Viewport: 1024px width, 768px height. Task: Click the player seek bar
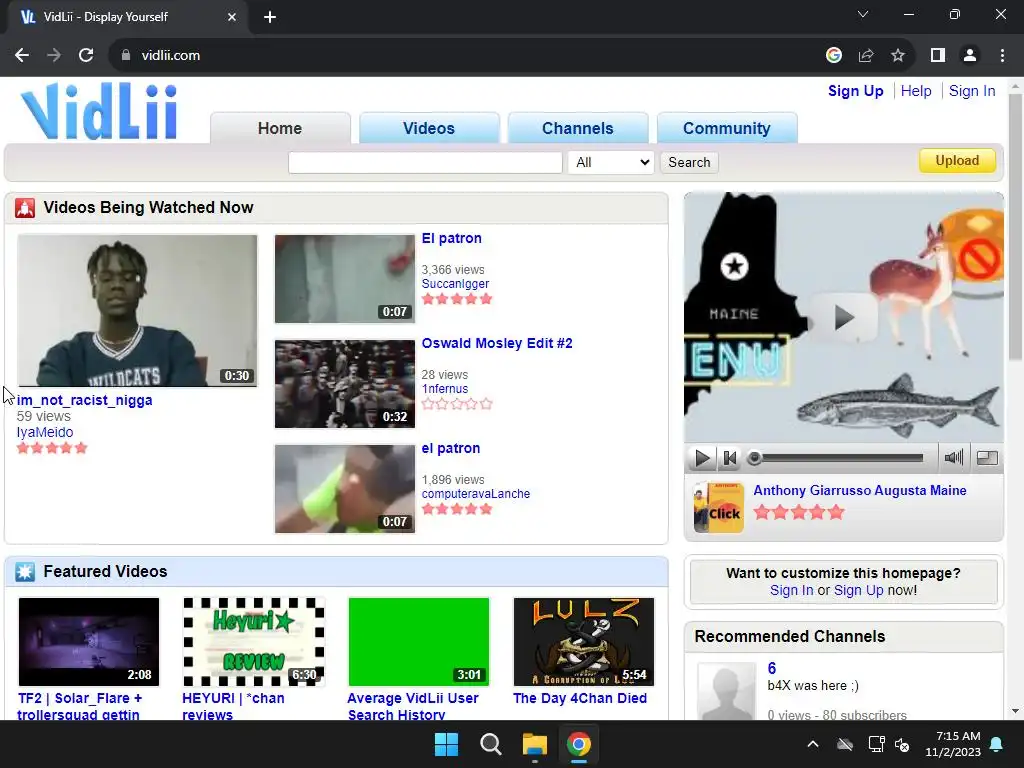[839, 458]
